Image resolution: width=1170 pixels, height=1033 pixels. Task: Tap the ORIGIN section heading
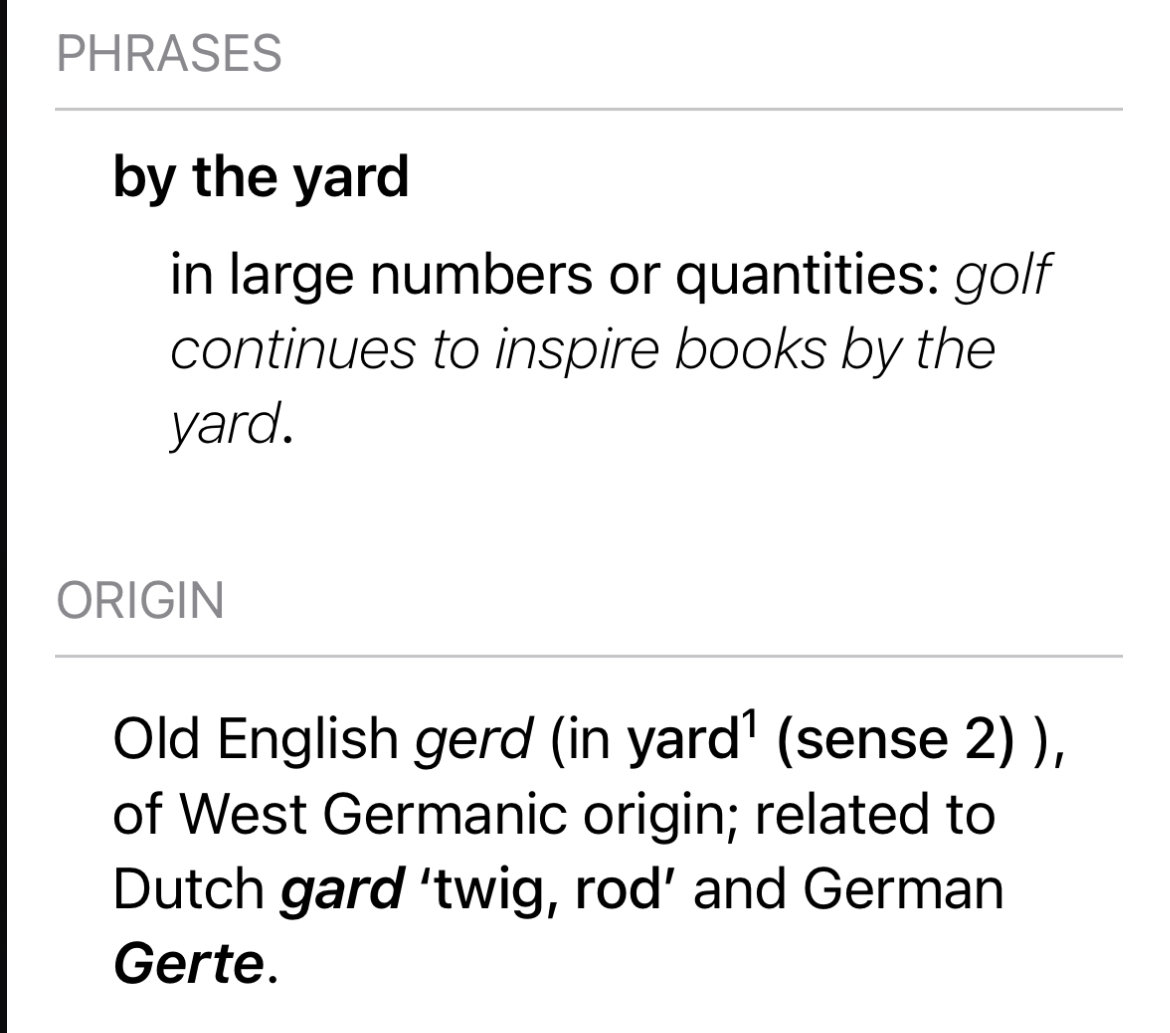point(140,600)
